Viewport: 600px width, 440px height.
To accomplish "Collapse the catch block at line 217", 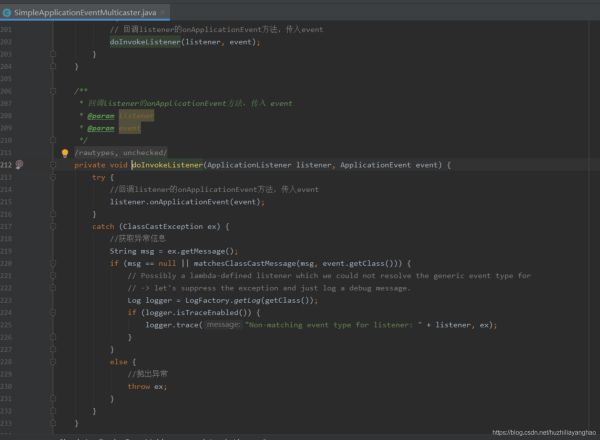I will pyautogui.click(x=53, y=227).
